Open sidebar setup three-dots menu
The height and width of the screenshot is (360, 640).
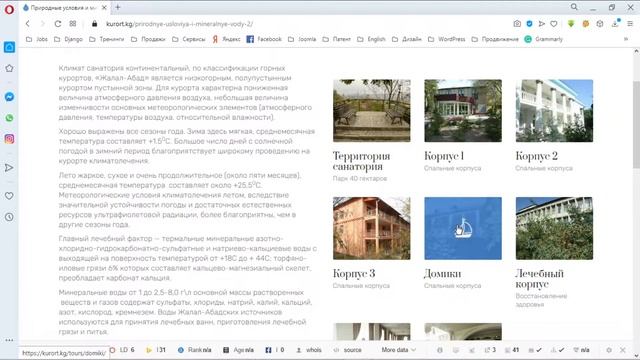[x=9, y=340]
